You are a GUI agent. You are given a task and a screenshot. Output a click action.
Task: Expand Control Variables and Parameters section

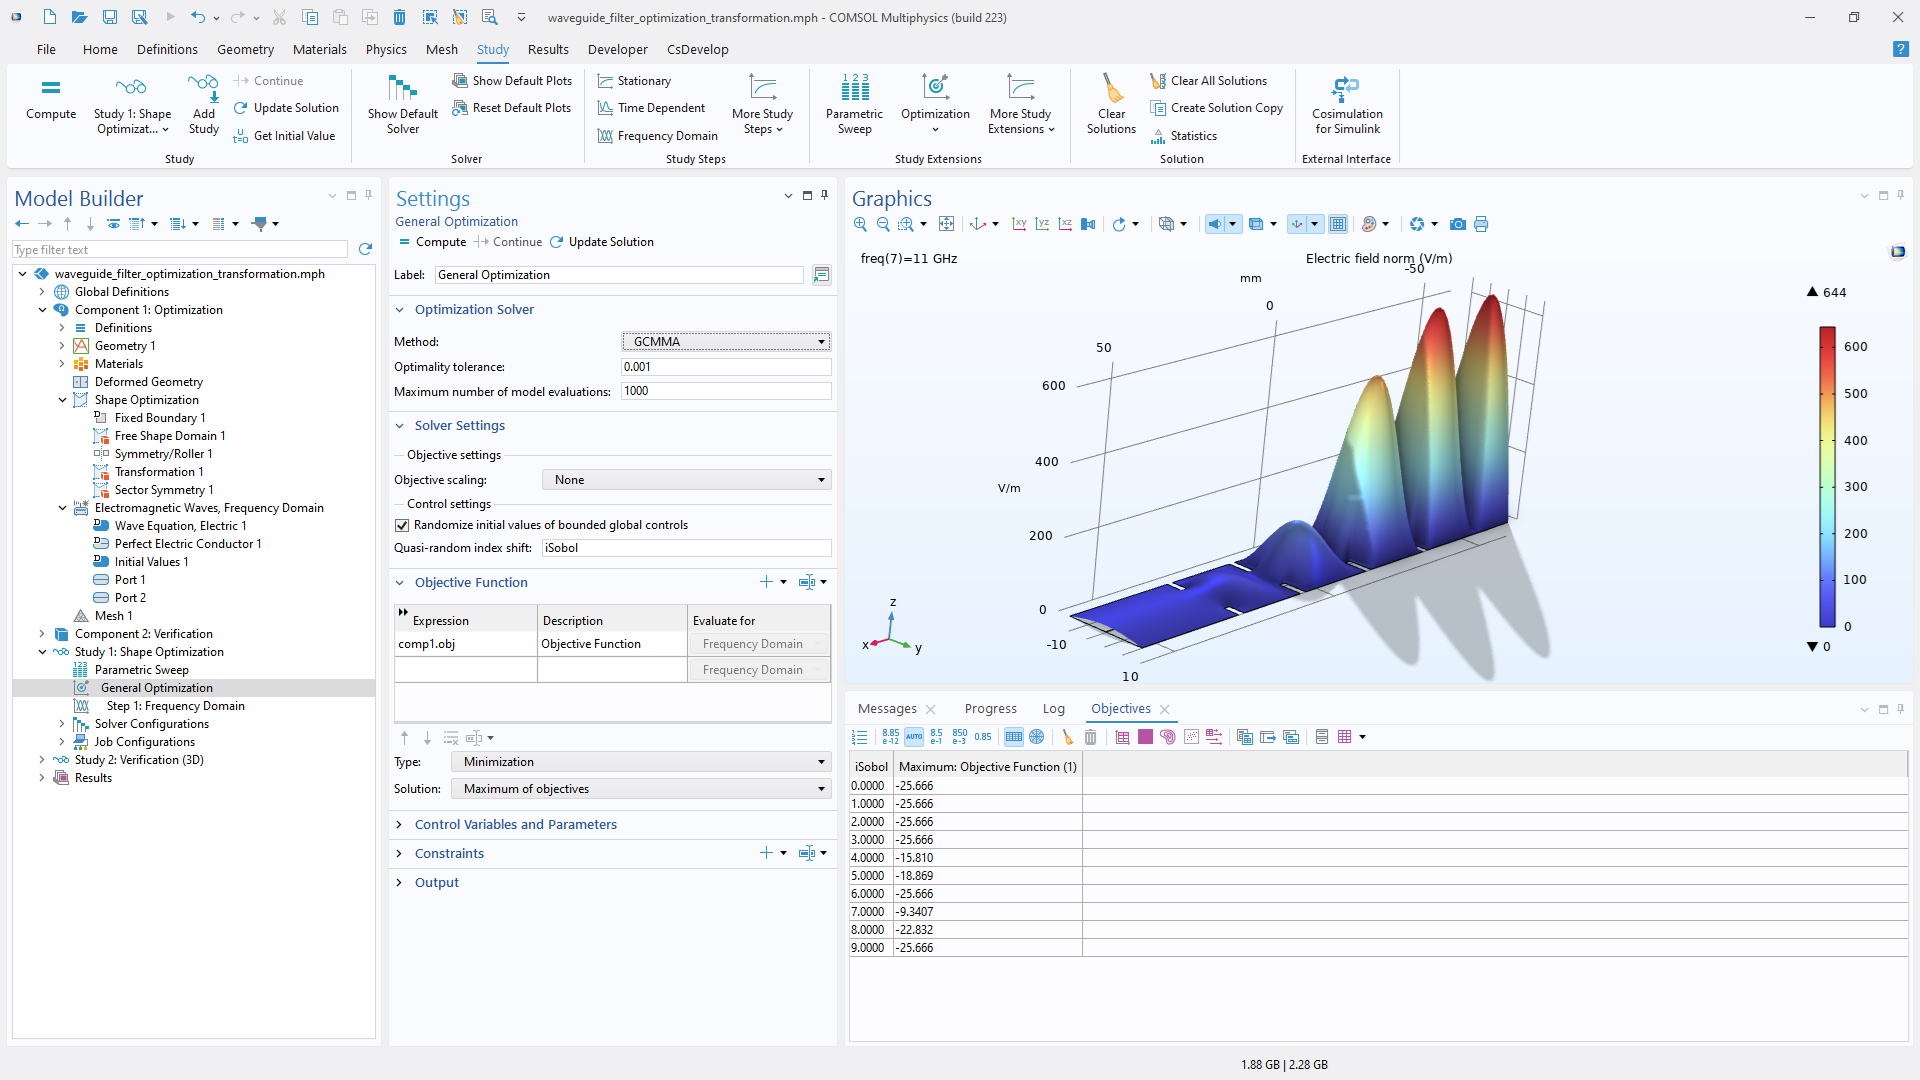pos(515,824)
